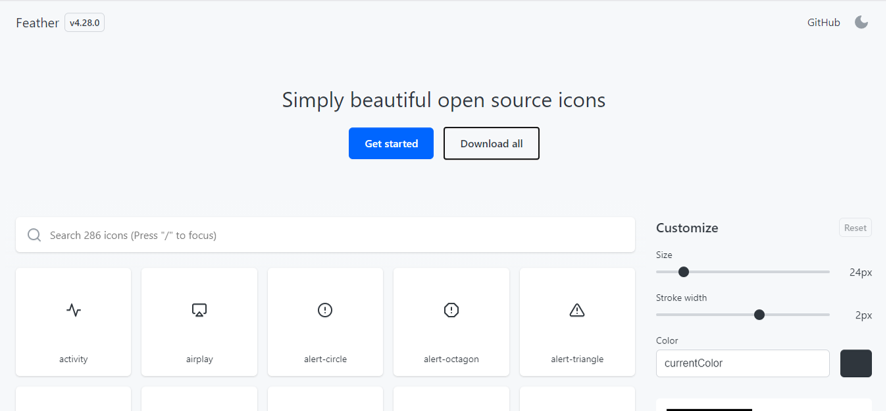Click the currentColor color input field
Screen dimensions: 886x411
742,364
